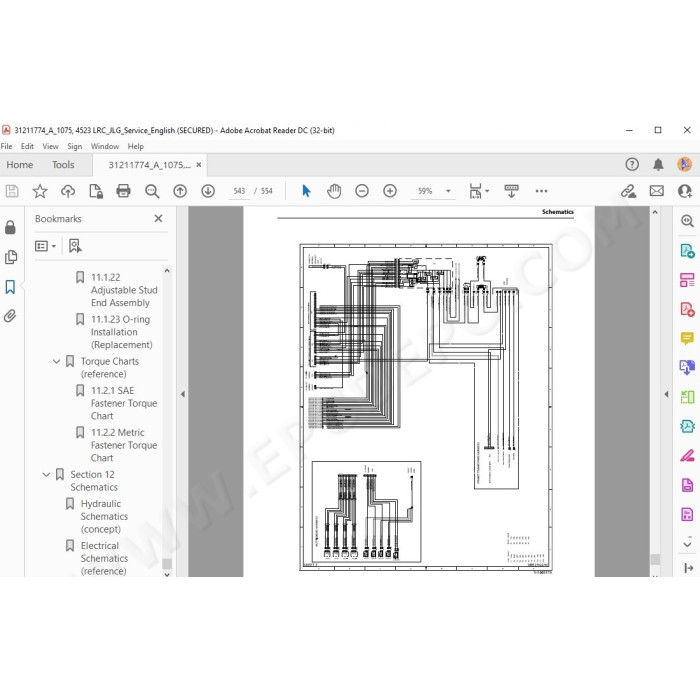Open notifications bell
Image resolution: width=700 pixels, height=700 pixels.
[x=658, y=164]
